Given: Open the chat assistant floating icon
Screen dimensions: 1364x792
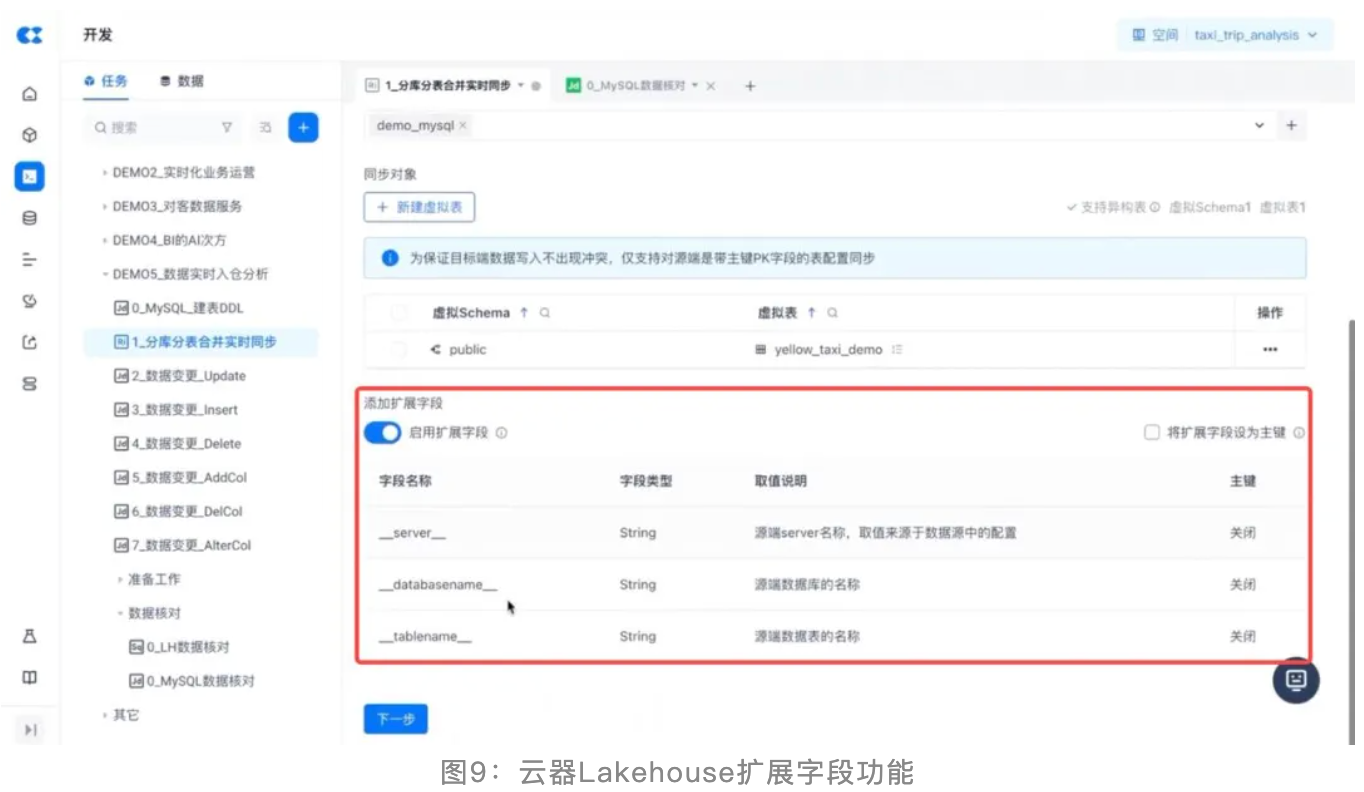Looking at the screenshot, I should click(x=1295, y=680).
